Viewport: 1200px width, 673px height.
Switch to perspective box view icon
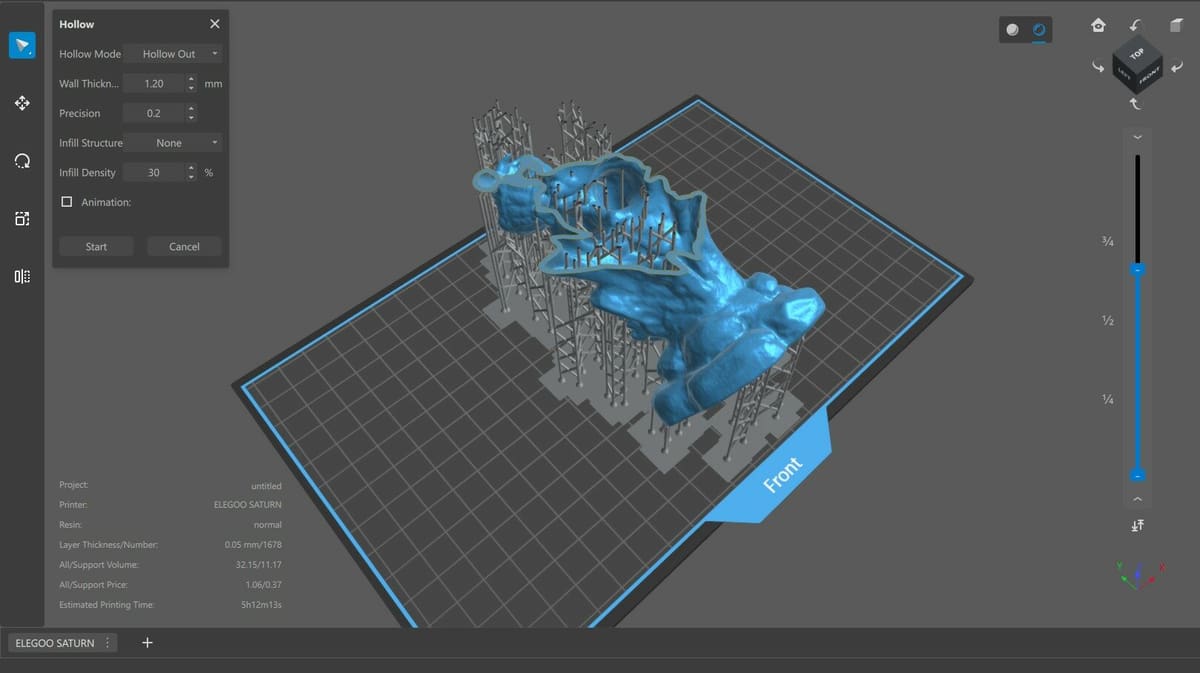click(1176, 25)
